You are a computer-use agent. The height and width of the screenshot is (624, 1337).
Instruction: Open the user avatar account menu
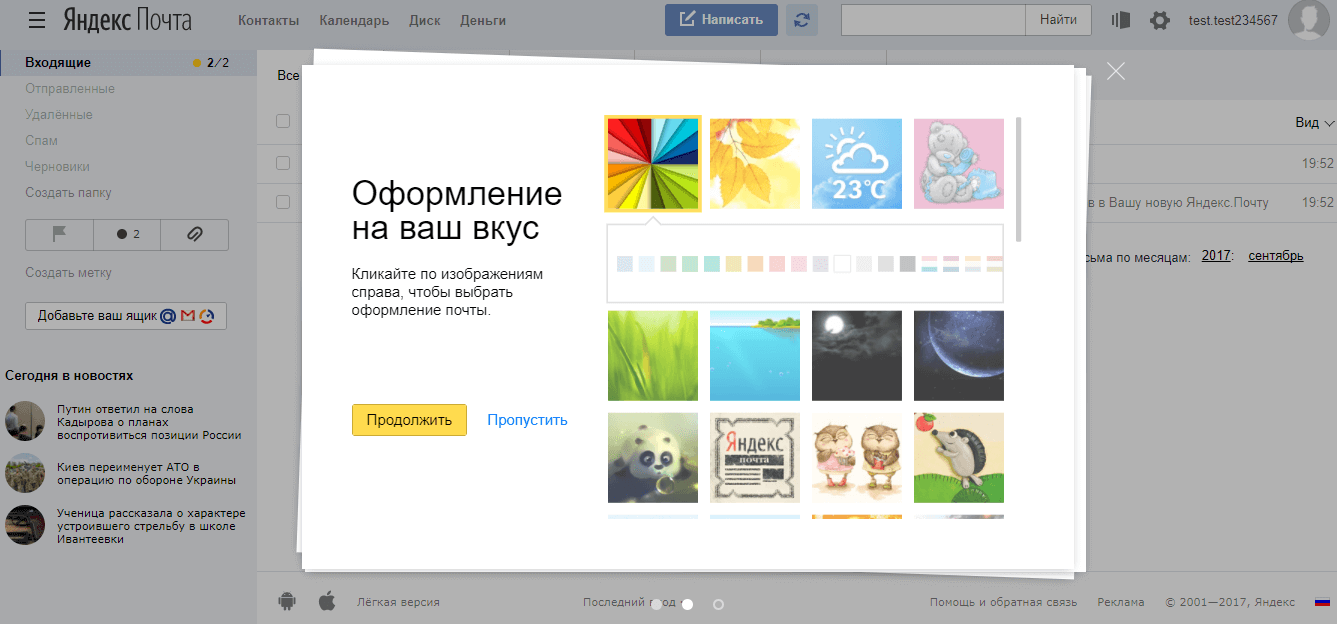click(1311, 20)
